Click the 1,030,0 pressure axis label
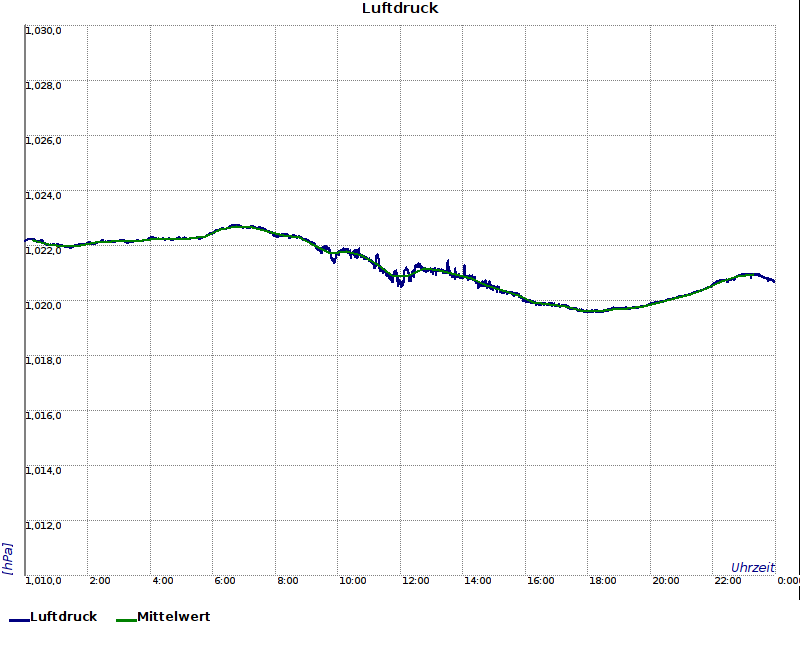The image size is (800, 650). coord(43,30)
